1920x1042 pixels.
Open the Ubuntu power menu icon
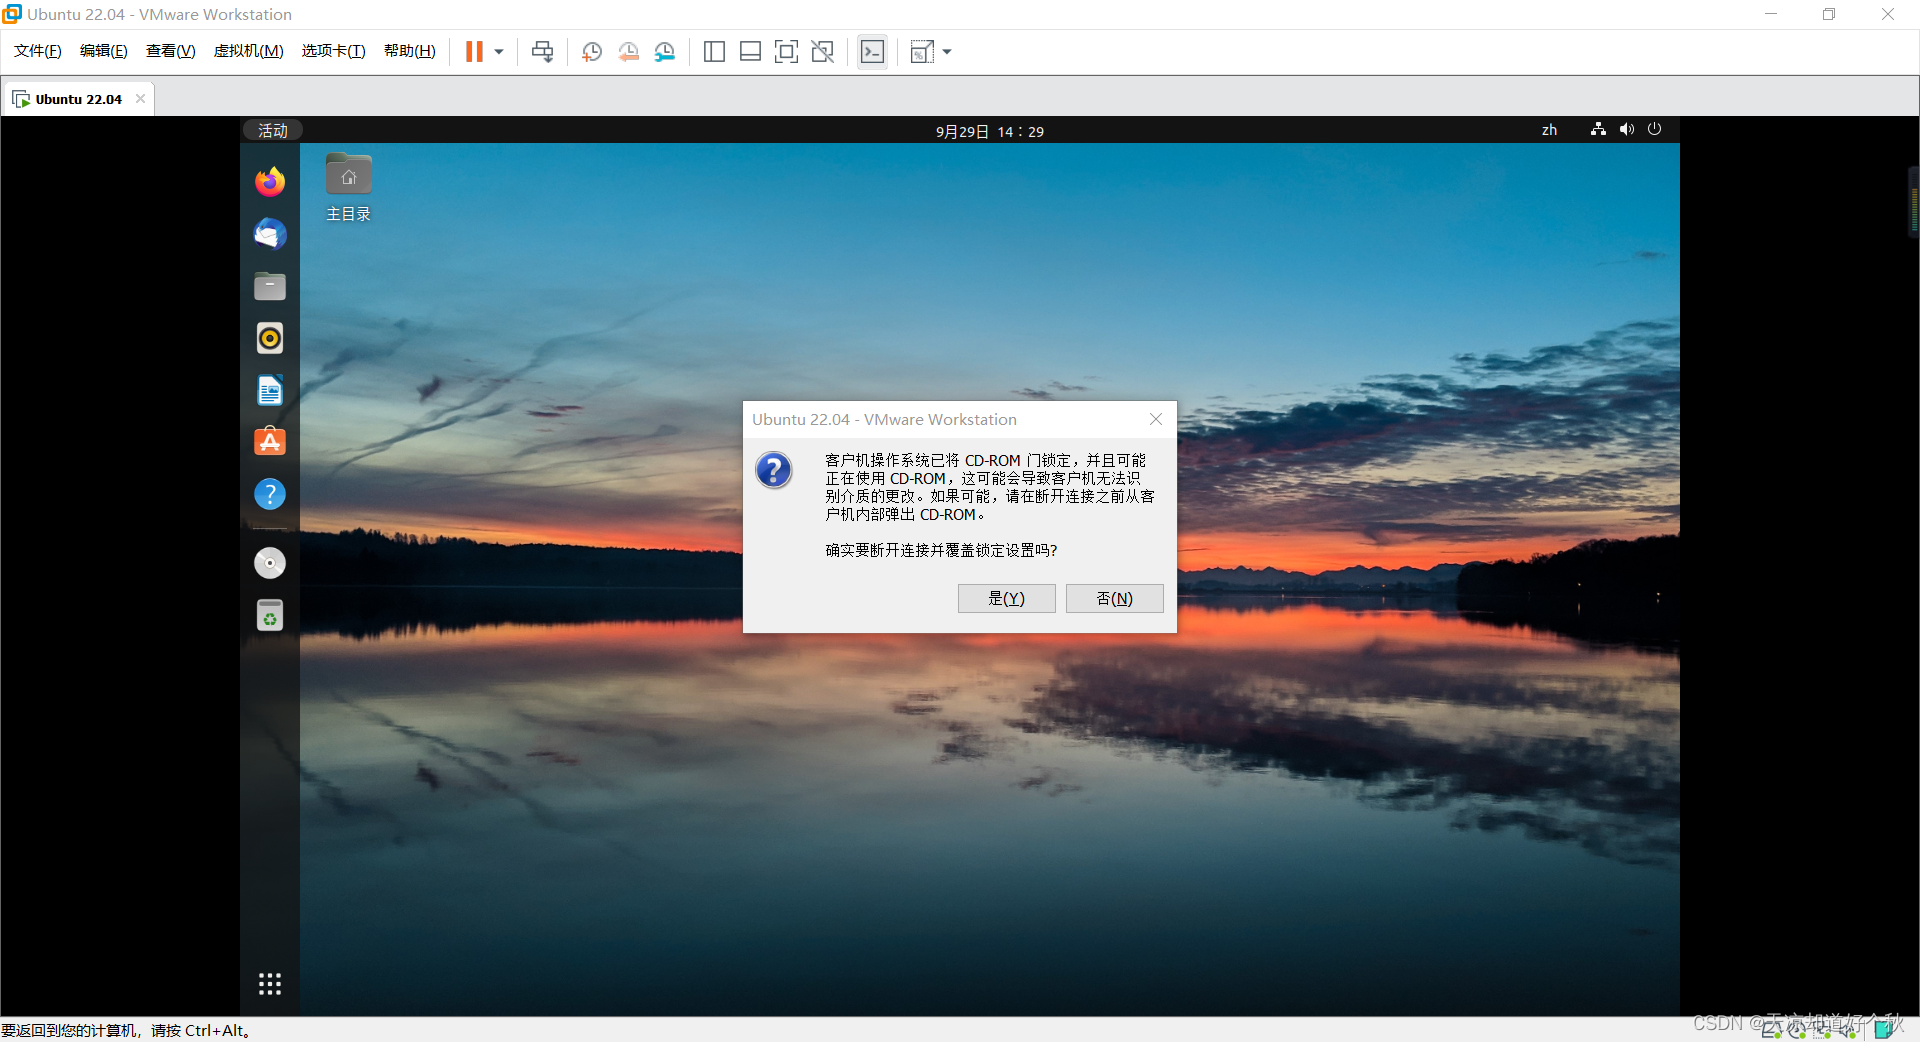pos(1655,129)
